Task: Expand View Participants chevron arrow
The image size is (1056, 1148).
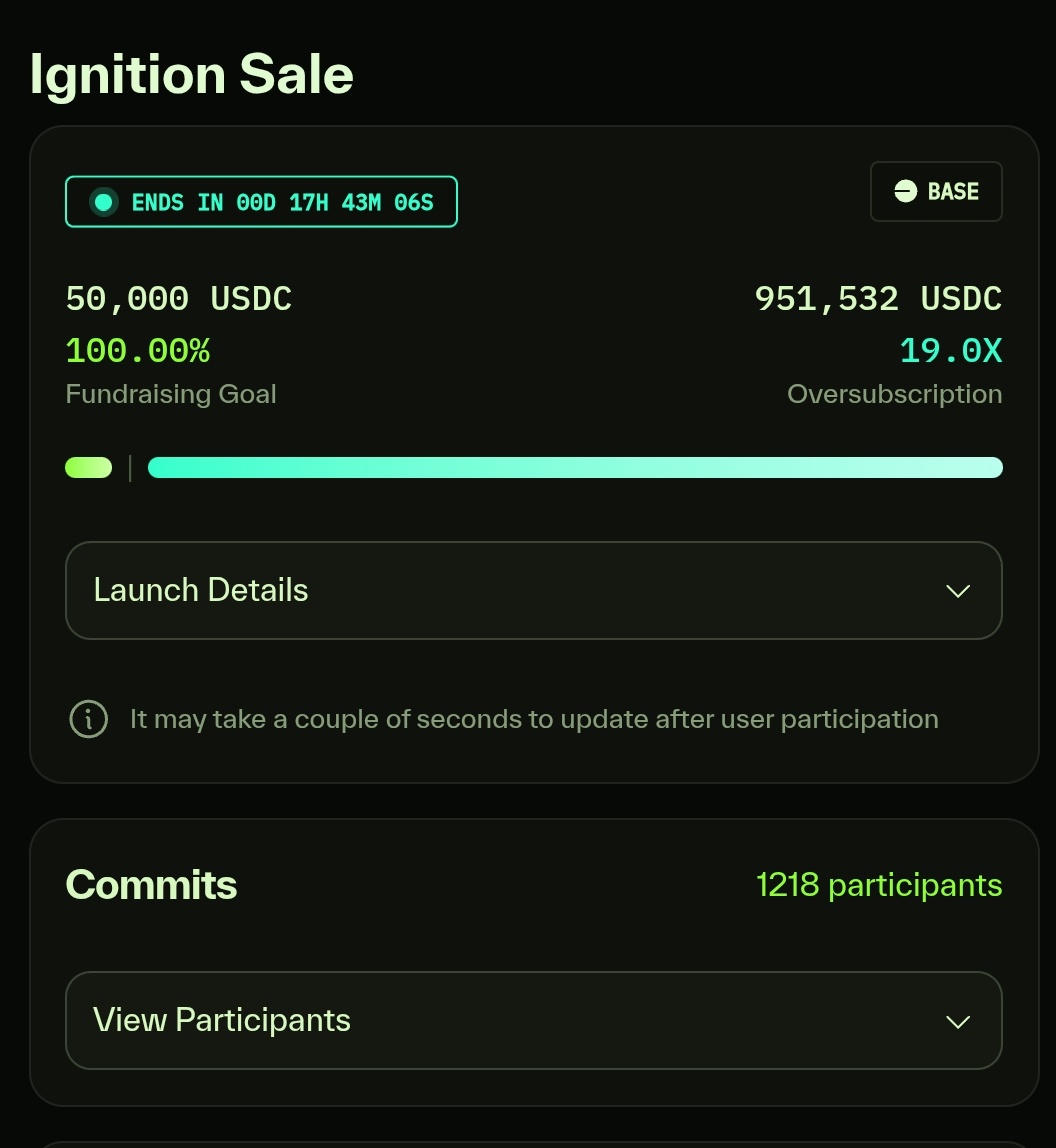Action: [x=958, y=1021]
